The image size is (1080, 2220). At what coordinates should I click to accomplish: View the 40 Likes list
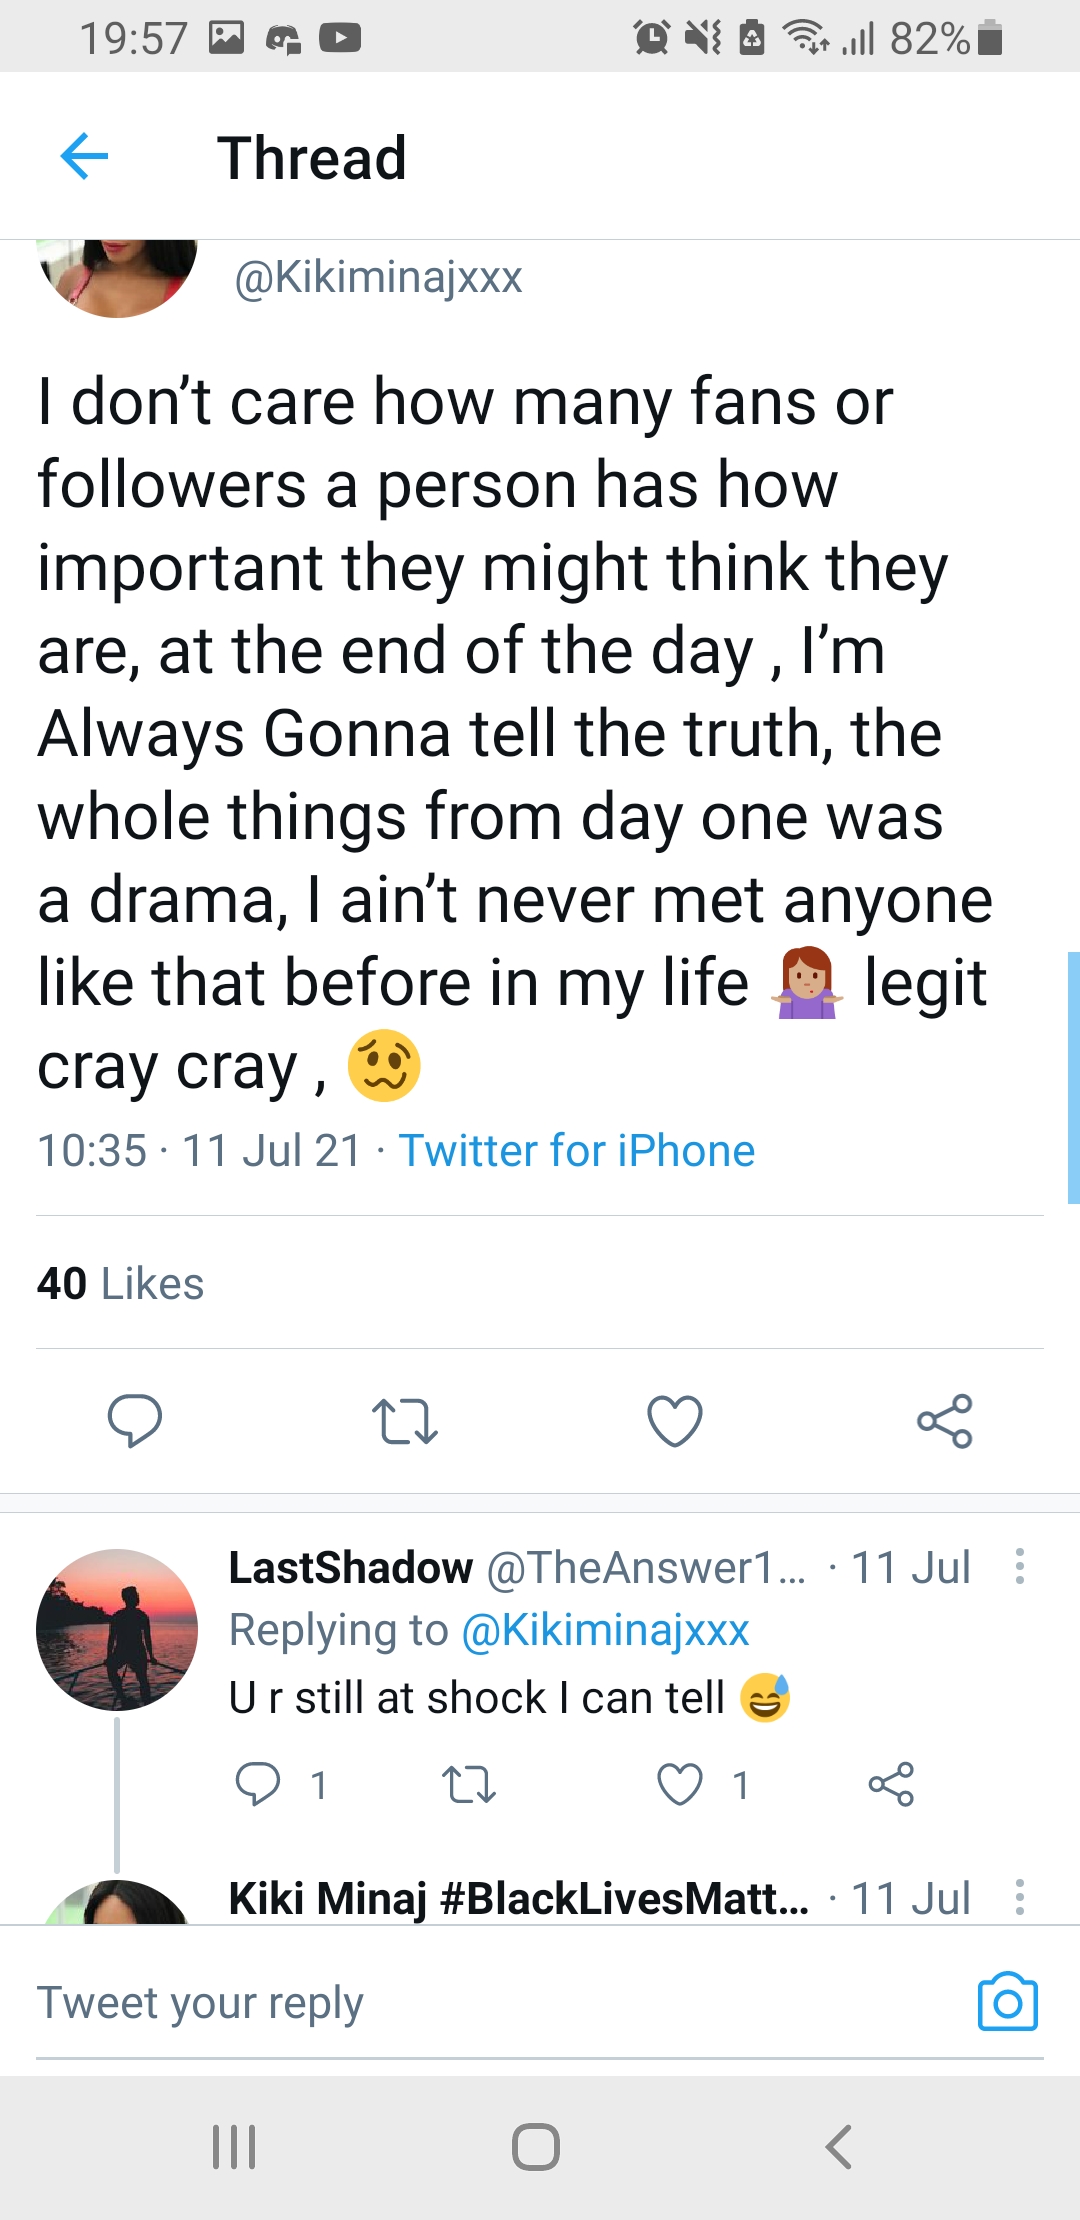[120, 1283]
